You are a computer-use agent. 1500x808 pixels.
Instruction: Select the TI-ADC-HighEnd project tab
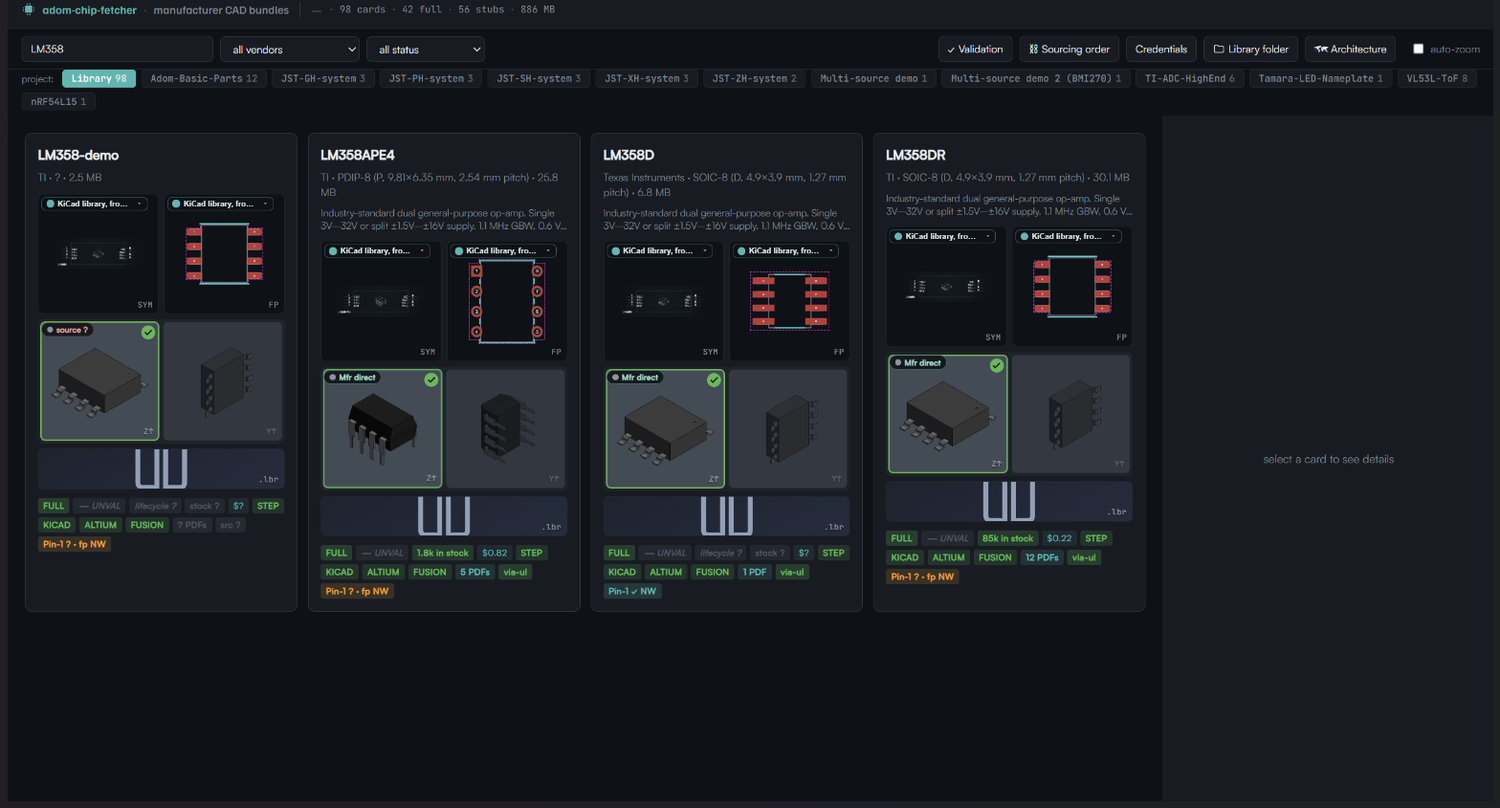pos(1190,78)
